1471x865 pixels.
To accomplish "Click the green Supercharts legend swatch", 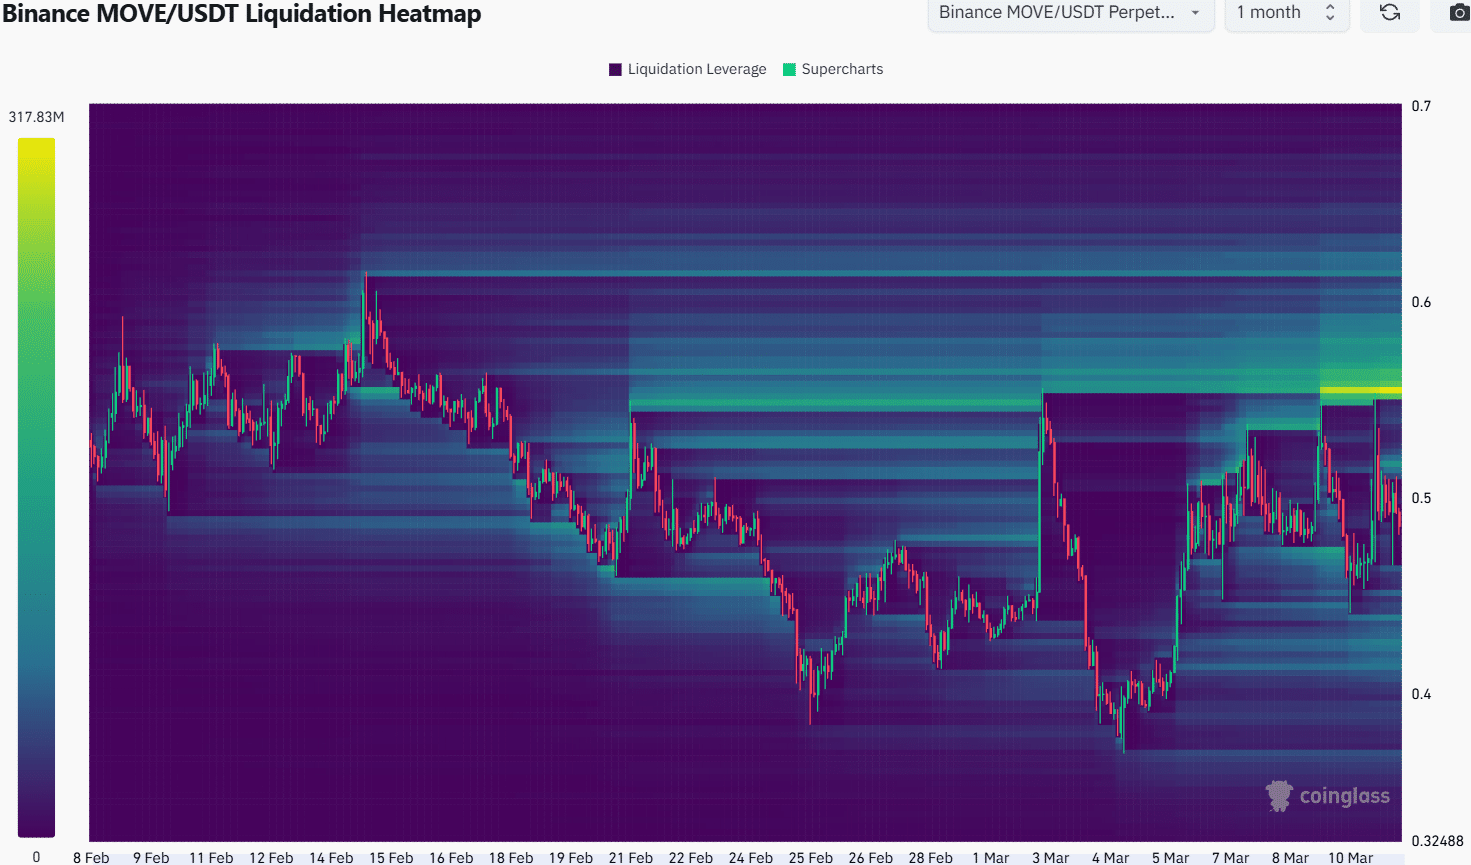I will [789, 69].
